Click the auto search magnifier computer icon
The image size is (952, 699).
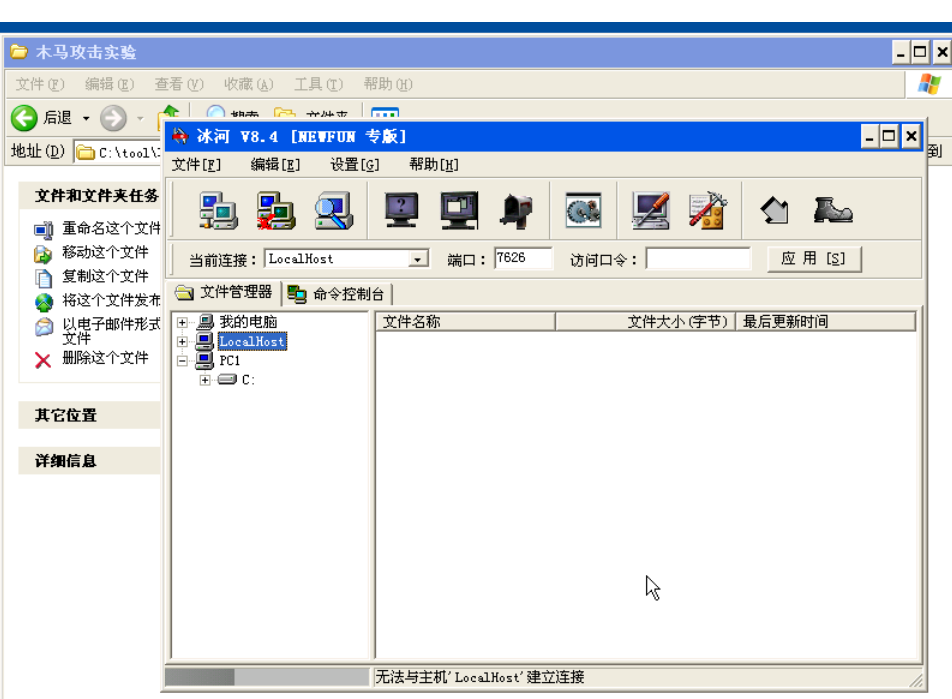pos(333,211)
